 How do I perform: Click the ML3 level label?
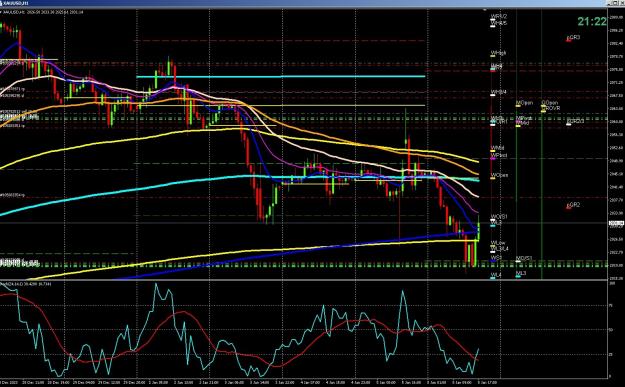pyautogui.click(x=521, y=273)
